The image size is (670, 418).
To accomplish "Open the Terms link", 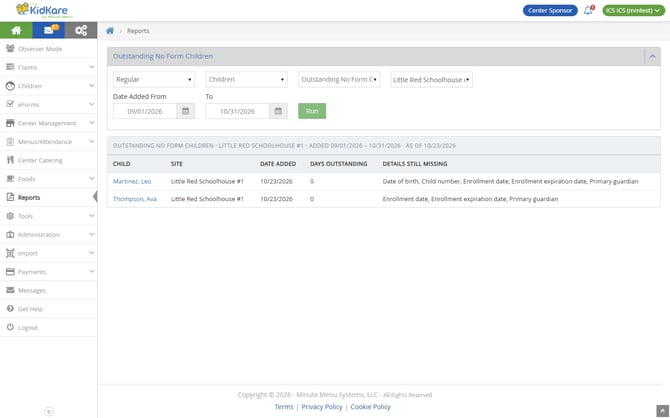I will [284, 407].
